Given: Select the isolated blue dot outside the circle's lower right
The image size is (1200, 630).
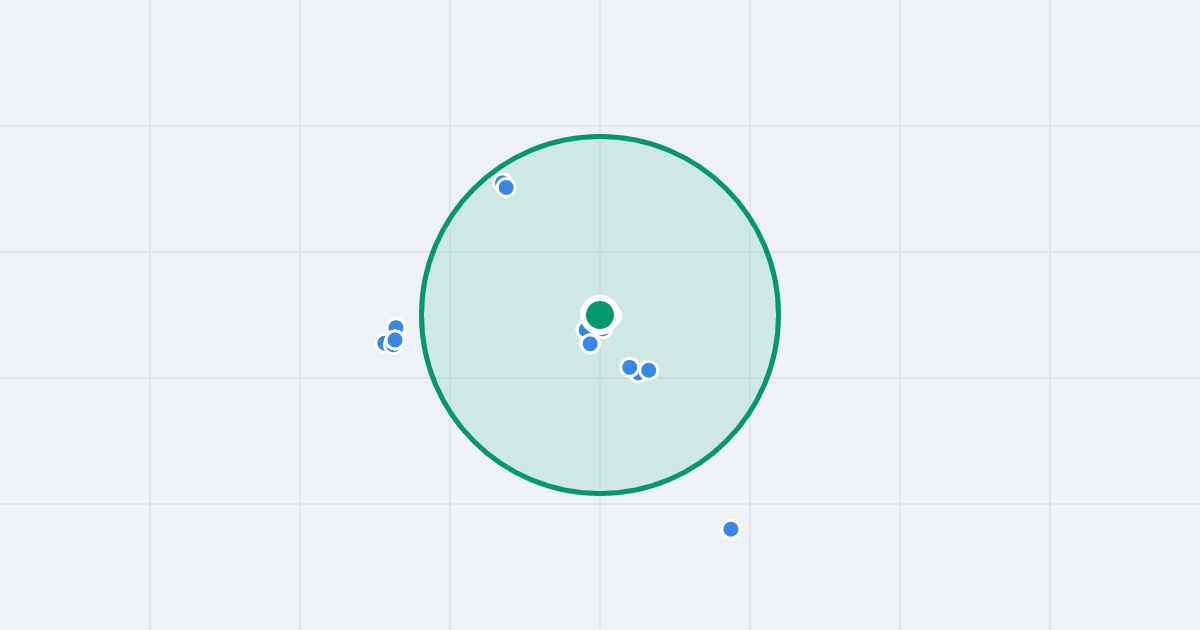Looking at the screenshot, I should (x=731, y=529).
